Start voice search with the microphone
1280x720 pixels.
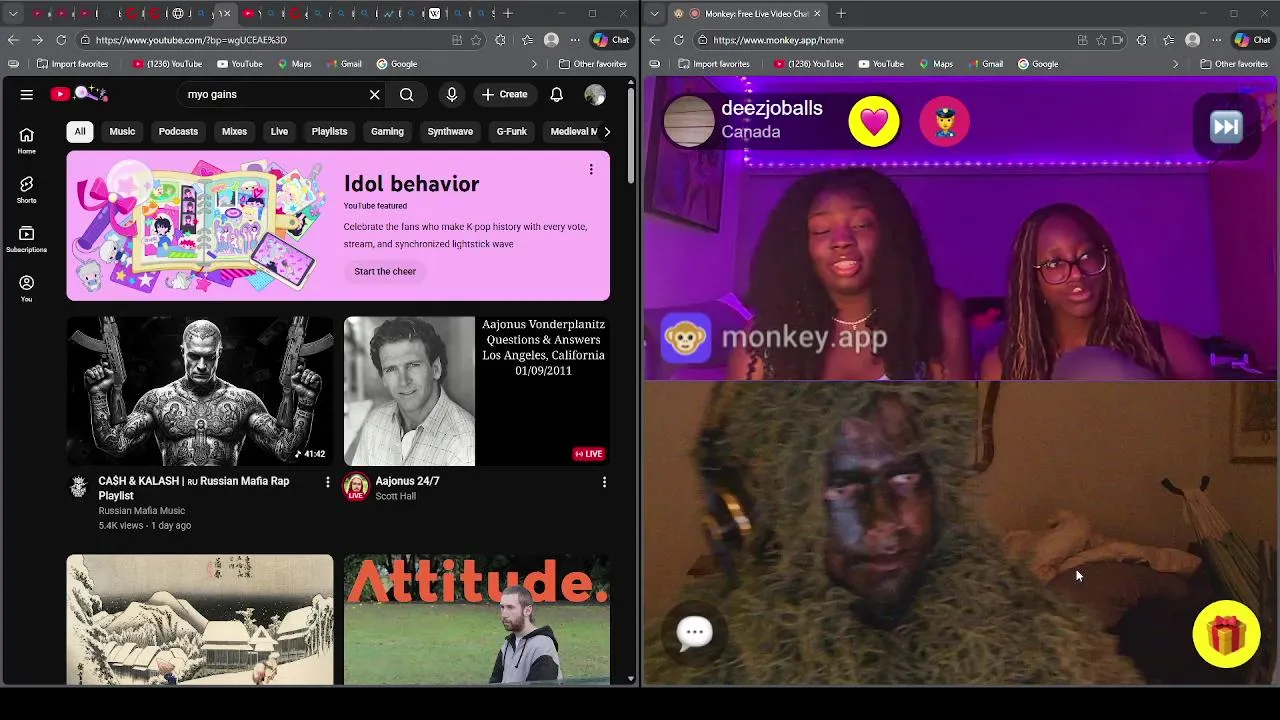coord(452,94)
